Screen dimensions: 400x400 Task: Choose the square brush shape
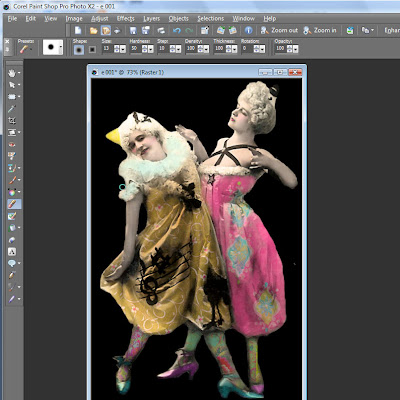click(92, 50)
